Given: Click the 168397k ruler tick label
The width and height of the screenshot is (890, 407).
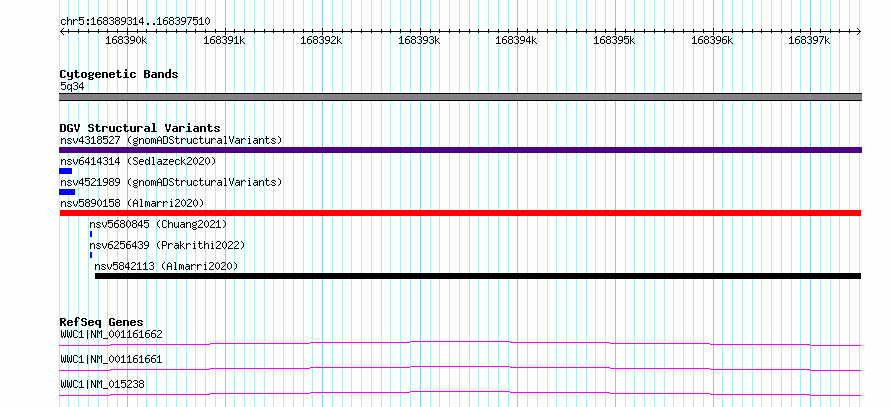Looking at the screenshot, I should [x=809, y=40].
